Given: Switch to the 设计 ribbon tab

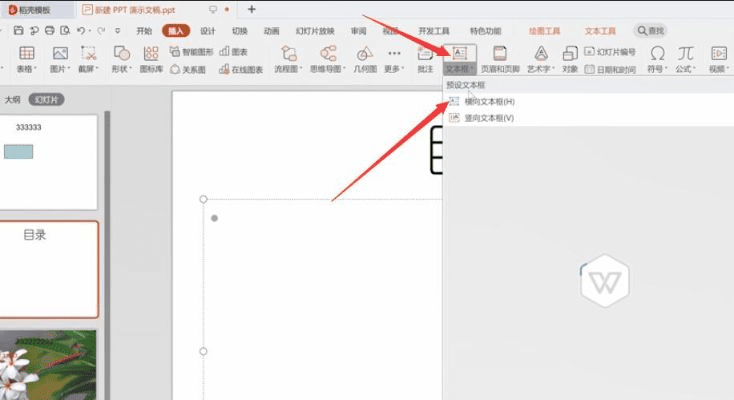Looking at the screenshot, I should [x=207, y=31].
